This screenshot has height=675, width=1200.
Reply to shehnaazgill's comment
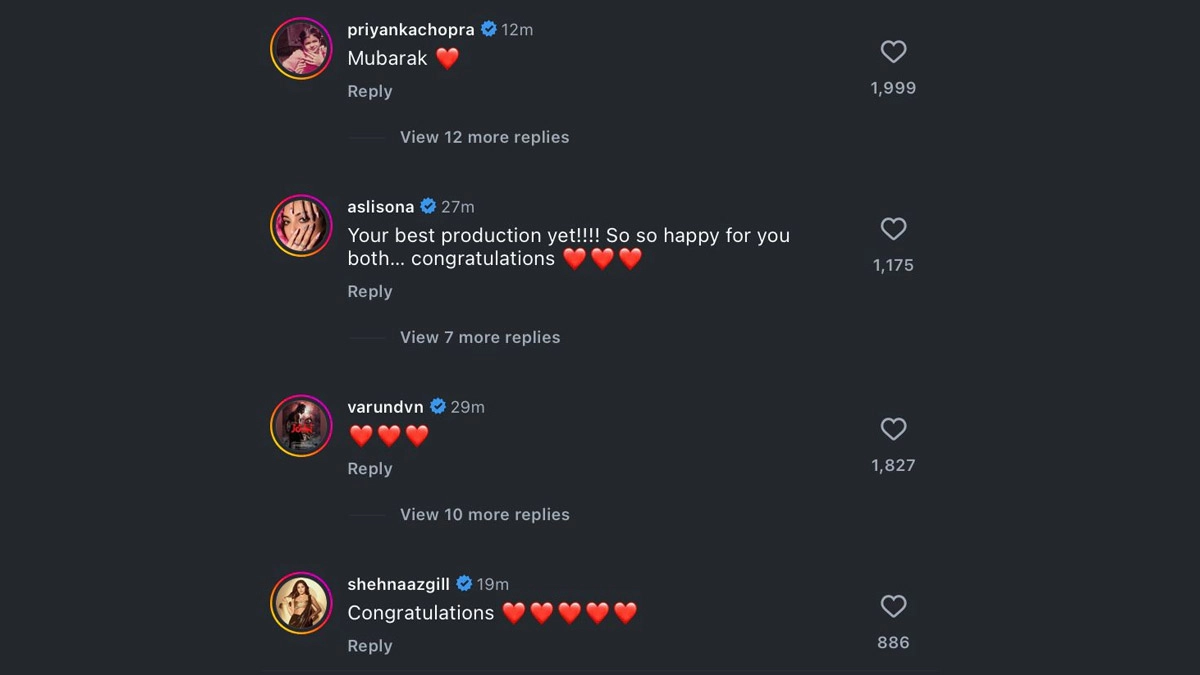point(369,646)
